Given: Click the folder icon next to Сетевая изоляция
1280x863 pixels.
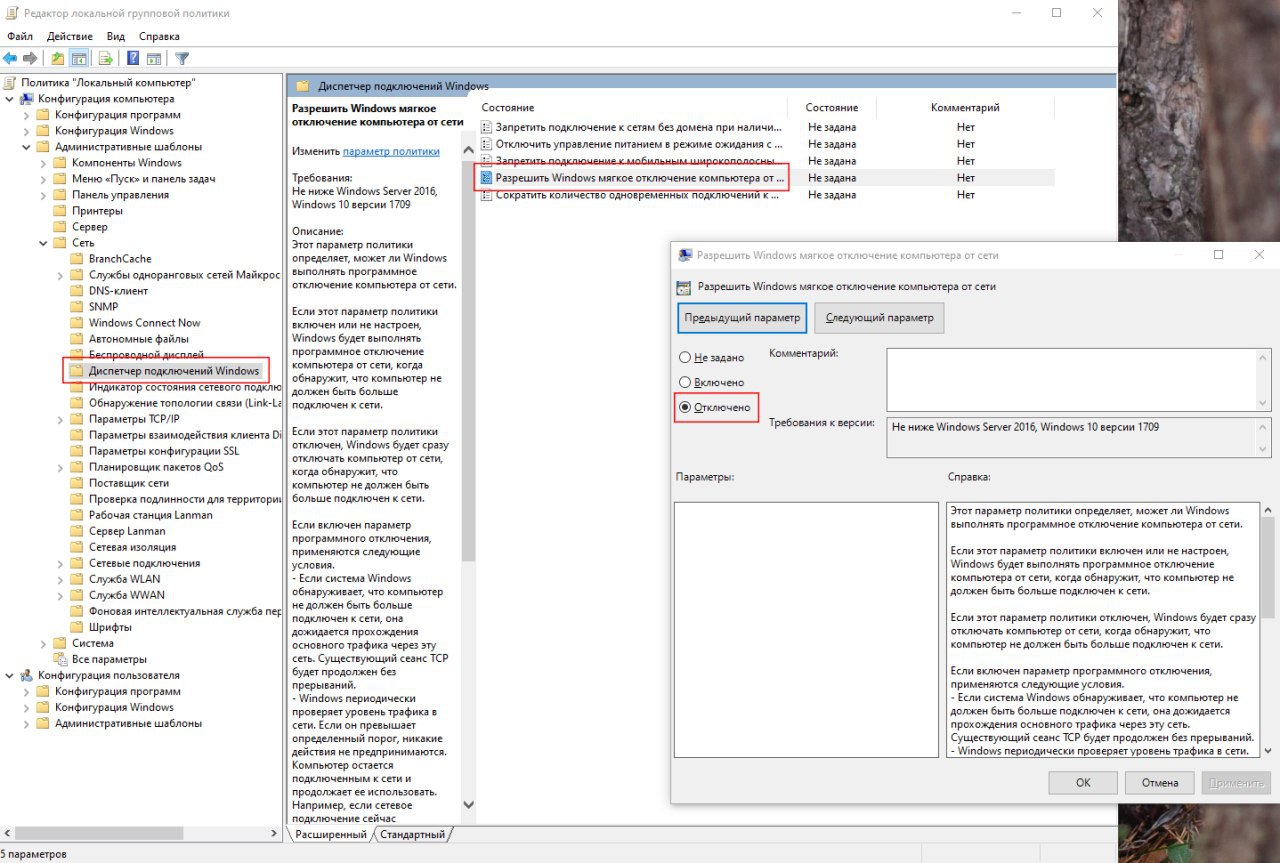Looking at the screenshot, I should [77, 547].
